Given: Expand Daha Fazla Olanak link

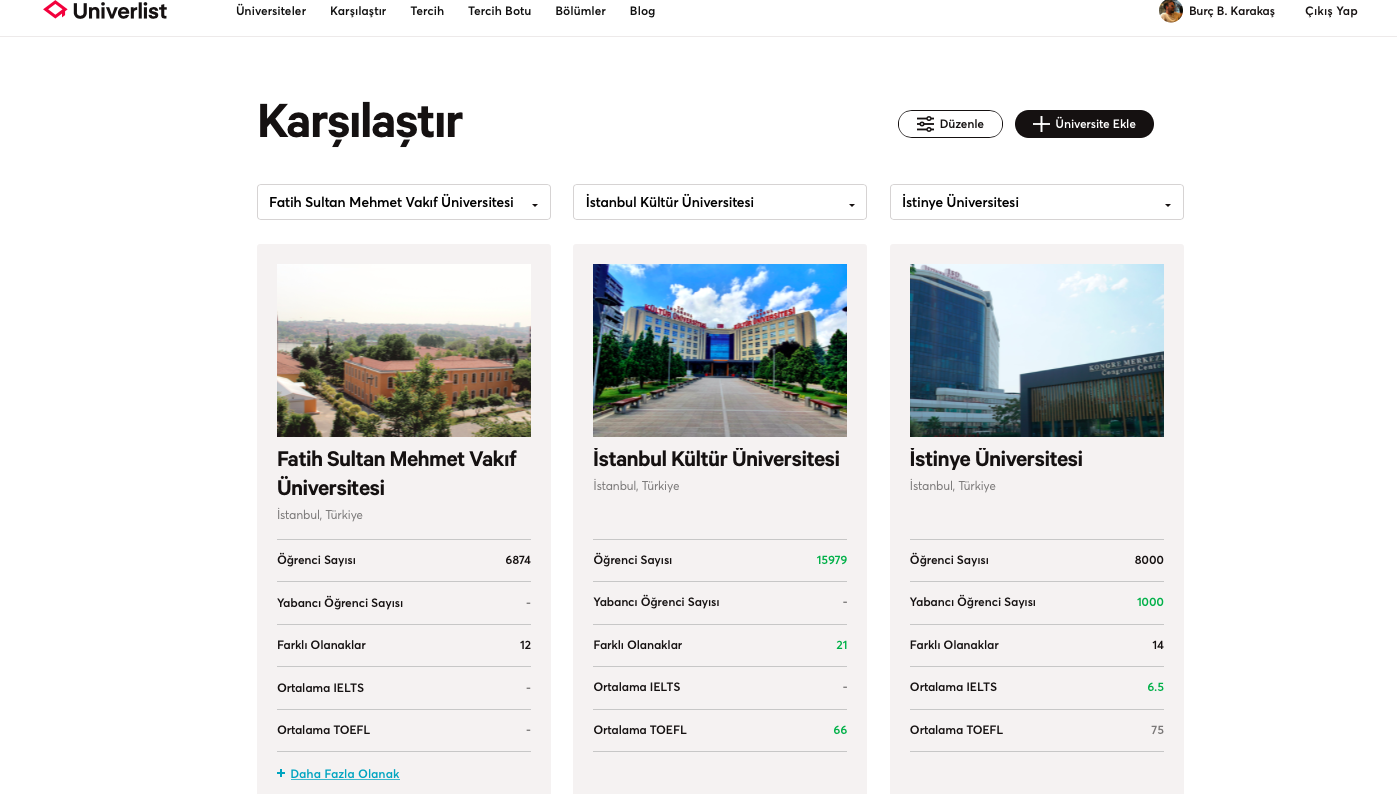Looking at the screenshot, I should coord(344,773).
